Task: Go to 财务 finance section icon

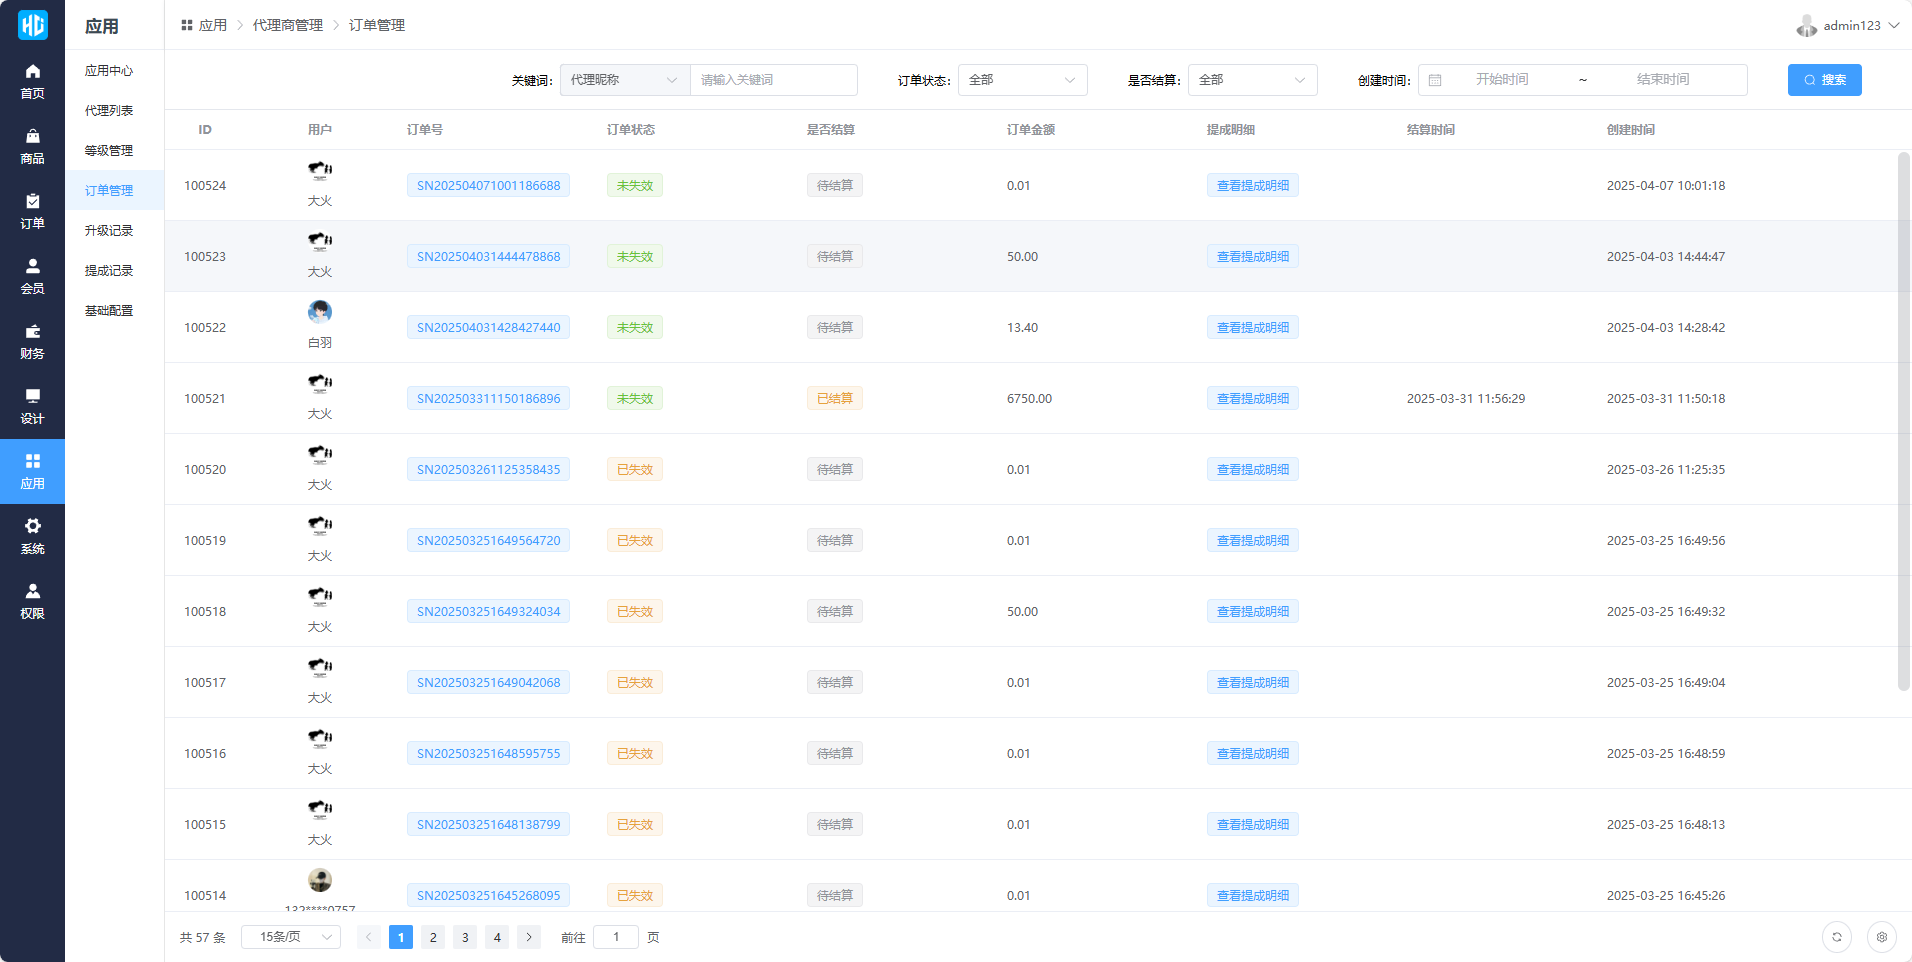Action: click(32, 341)
